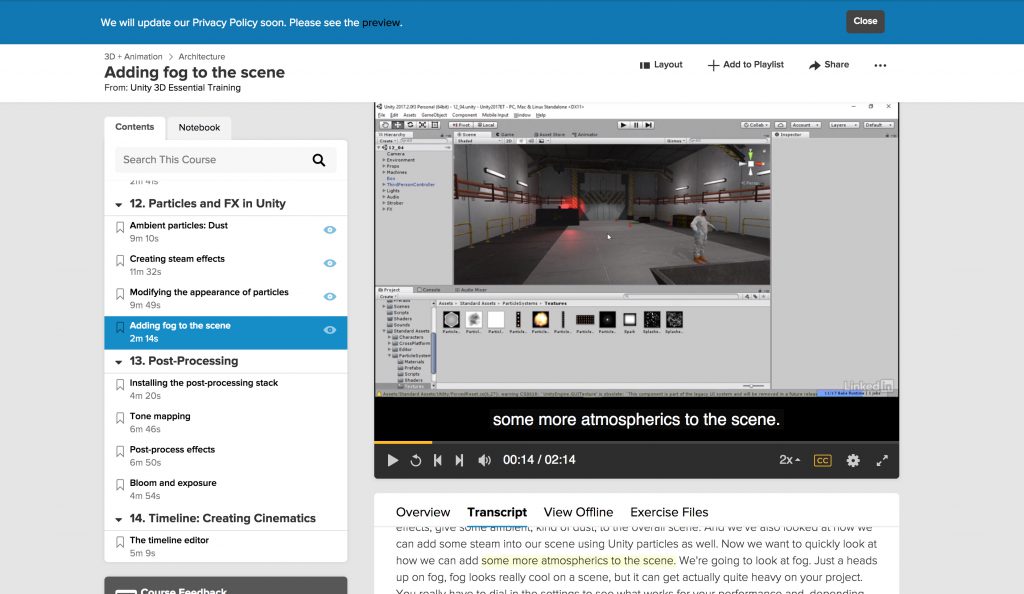Open the Tone mapping lesson
1024x594 pixels.
tap(160, 416)
